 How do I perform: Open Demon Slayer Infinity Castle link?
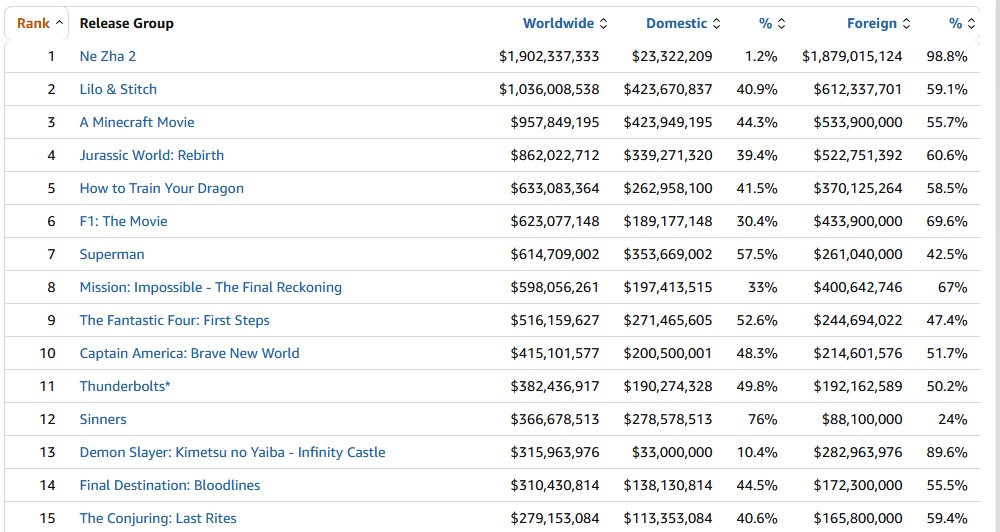(x=233, y=452)
